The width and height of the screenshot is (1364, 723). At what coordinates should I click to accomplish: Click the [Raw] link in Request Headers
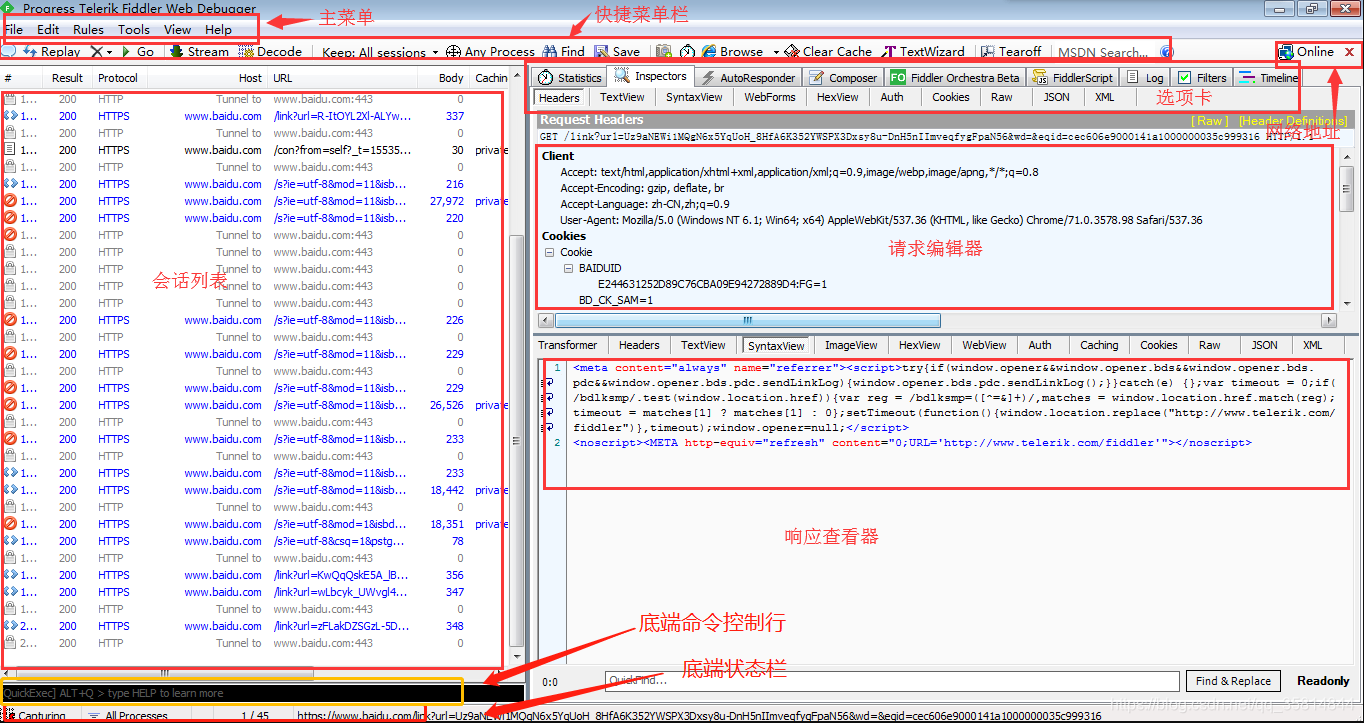pos(1209,120)
